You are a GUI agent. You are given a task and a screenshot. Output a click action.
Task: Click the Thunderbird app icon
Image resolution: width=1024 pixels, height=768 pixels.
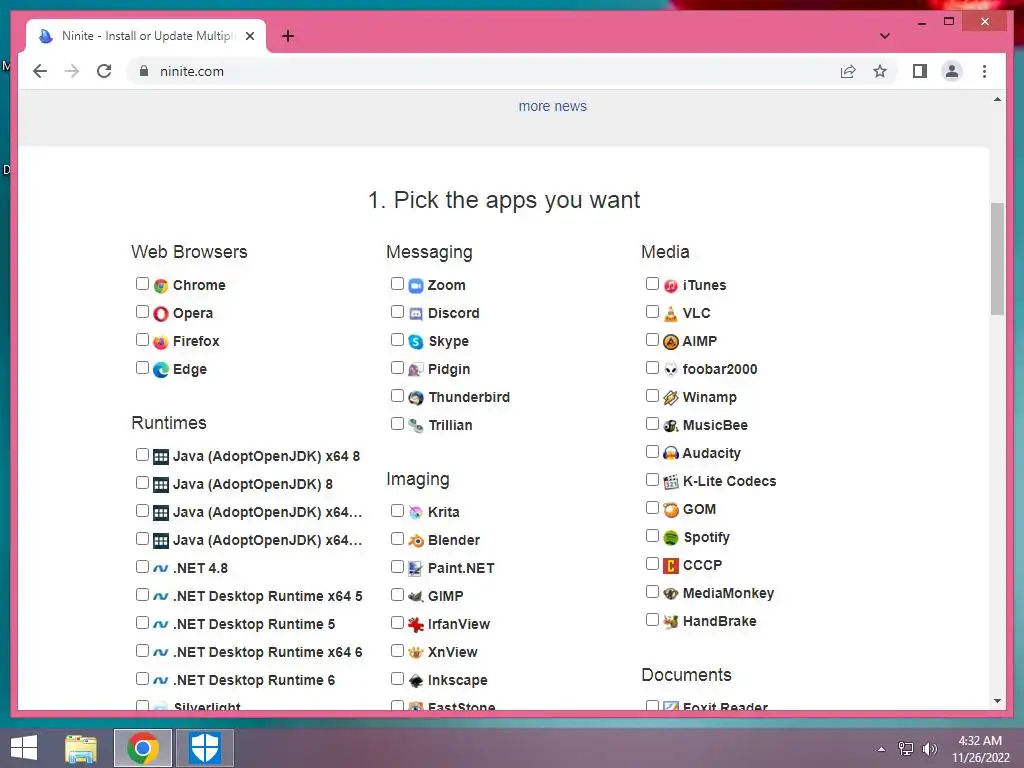pos(416,398)
